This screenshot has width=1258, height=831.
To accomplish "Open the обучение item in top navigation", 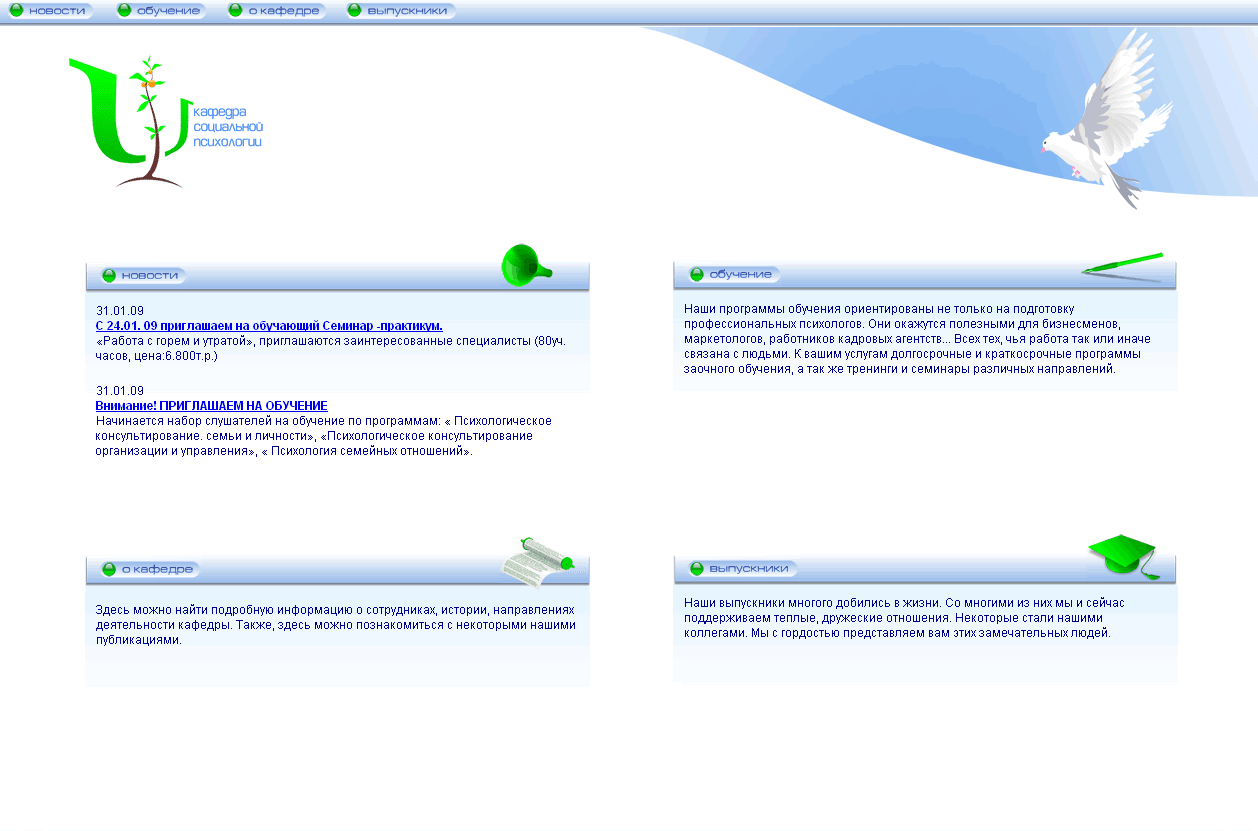I will [x=160, y=11].
